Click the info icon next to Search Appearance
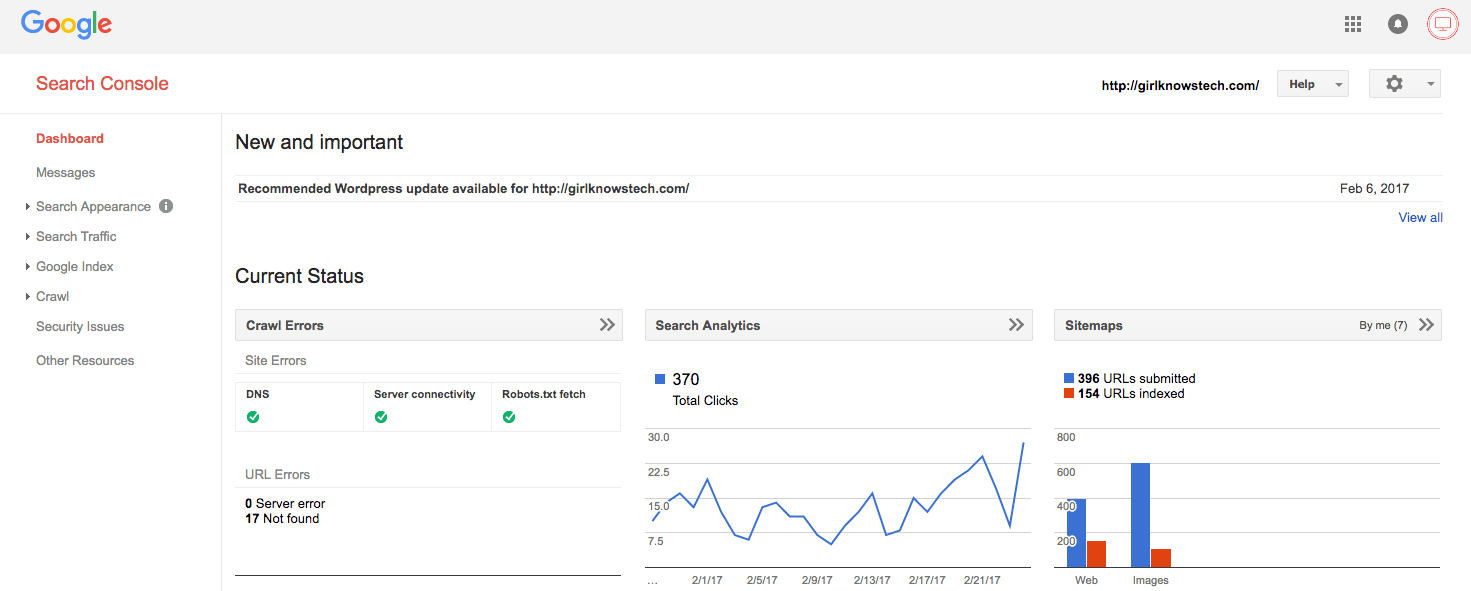Screen dimensions: 1471x591 click(x=166, y=206)
